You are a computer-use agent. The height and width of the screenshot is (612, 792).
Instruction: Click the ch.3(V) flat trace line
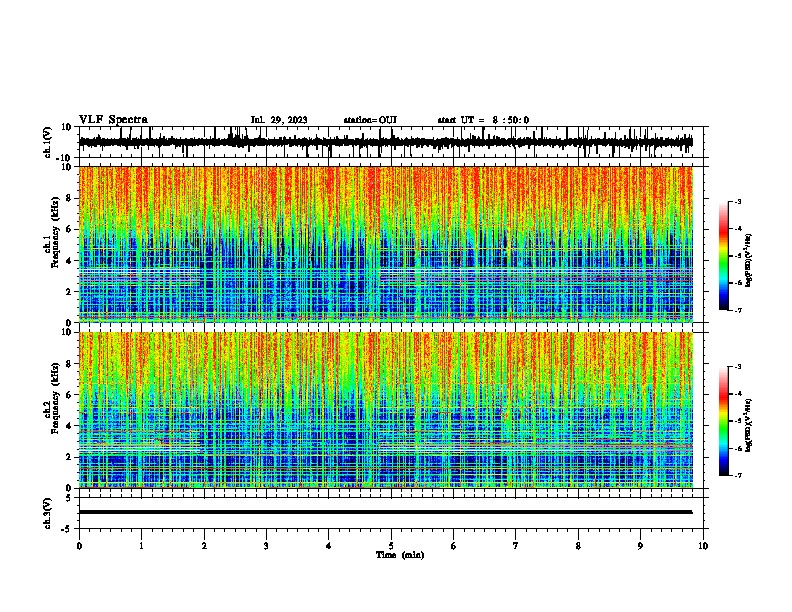pos(386,512)
